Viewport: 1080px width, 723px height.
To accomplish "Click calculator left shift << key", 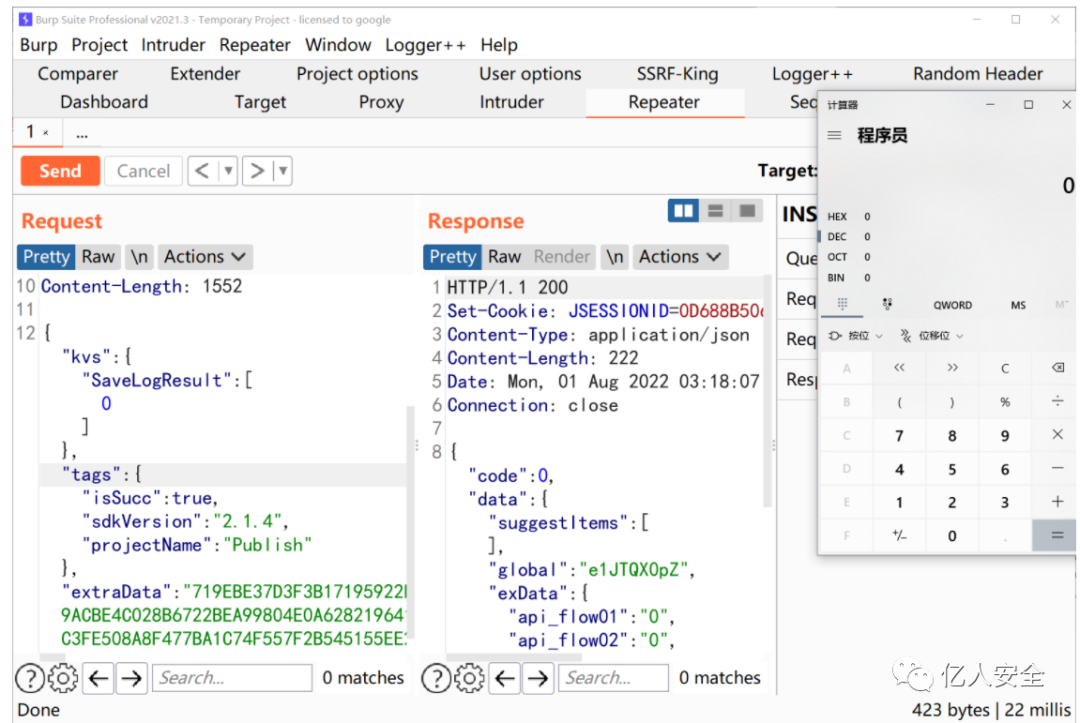I will coord(899,368).
